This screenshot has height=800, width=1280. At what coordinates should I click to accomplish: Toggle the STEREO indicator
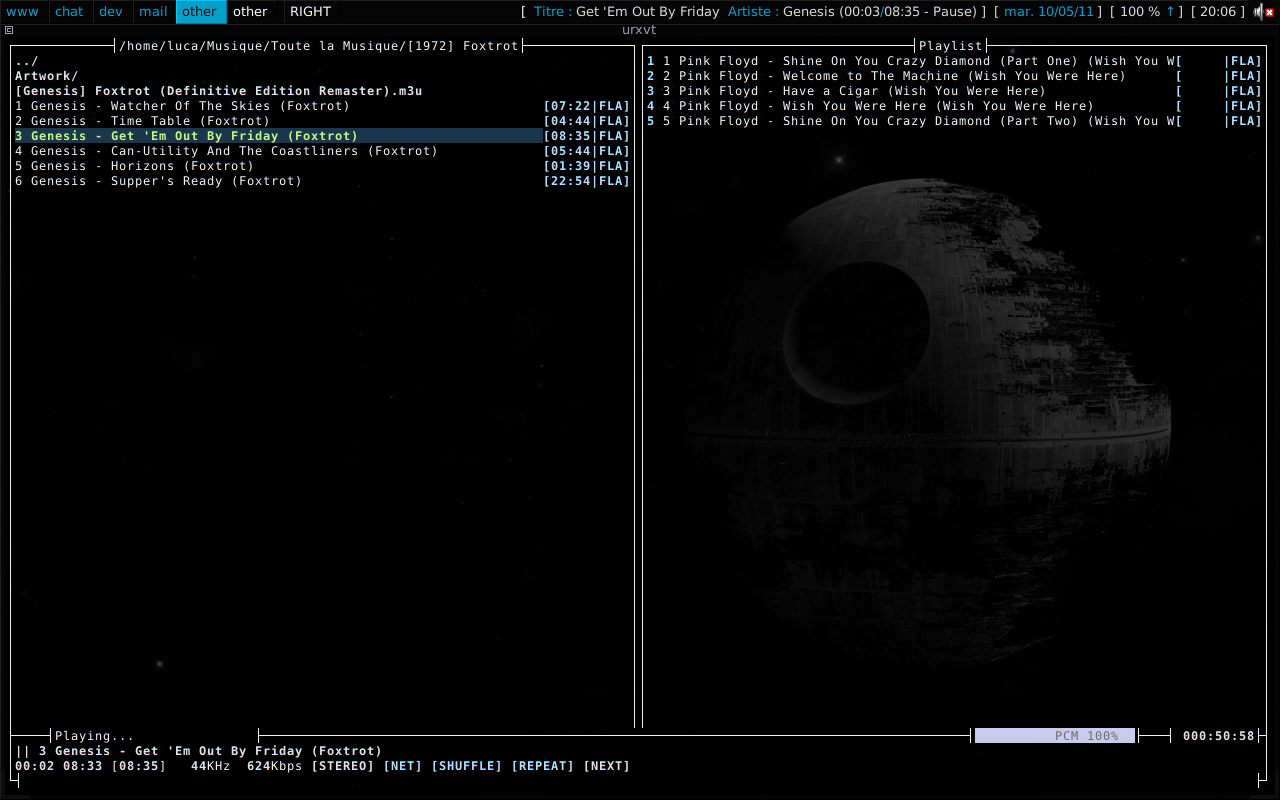(x=342, y=766)
